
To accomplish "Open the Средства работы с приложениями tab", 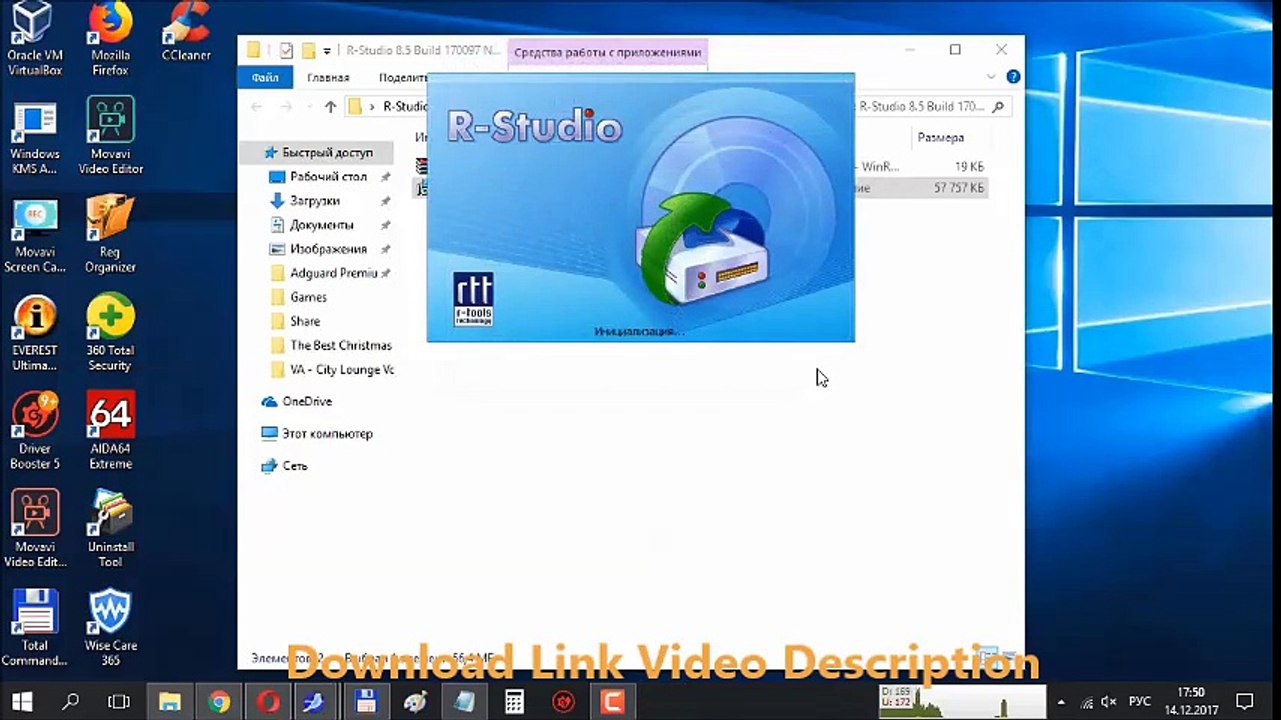I will click(608, 53).
